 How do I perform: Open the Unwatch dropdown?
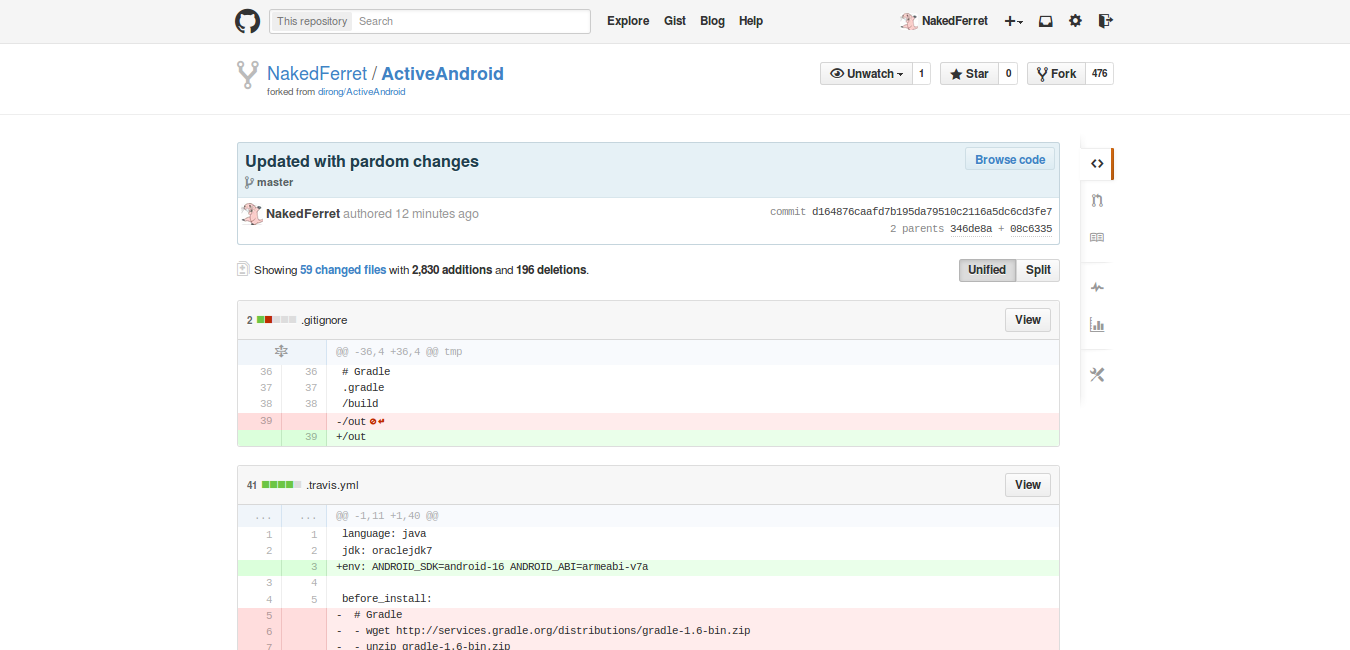pyautogui.click(x=866, y=73)
